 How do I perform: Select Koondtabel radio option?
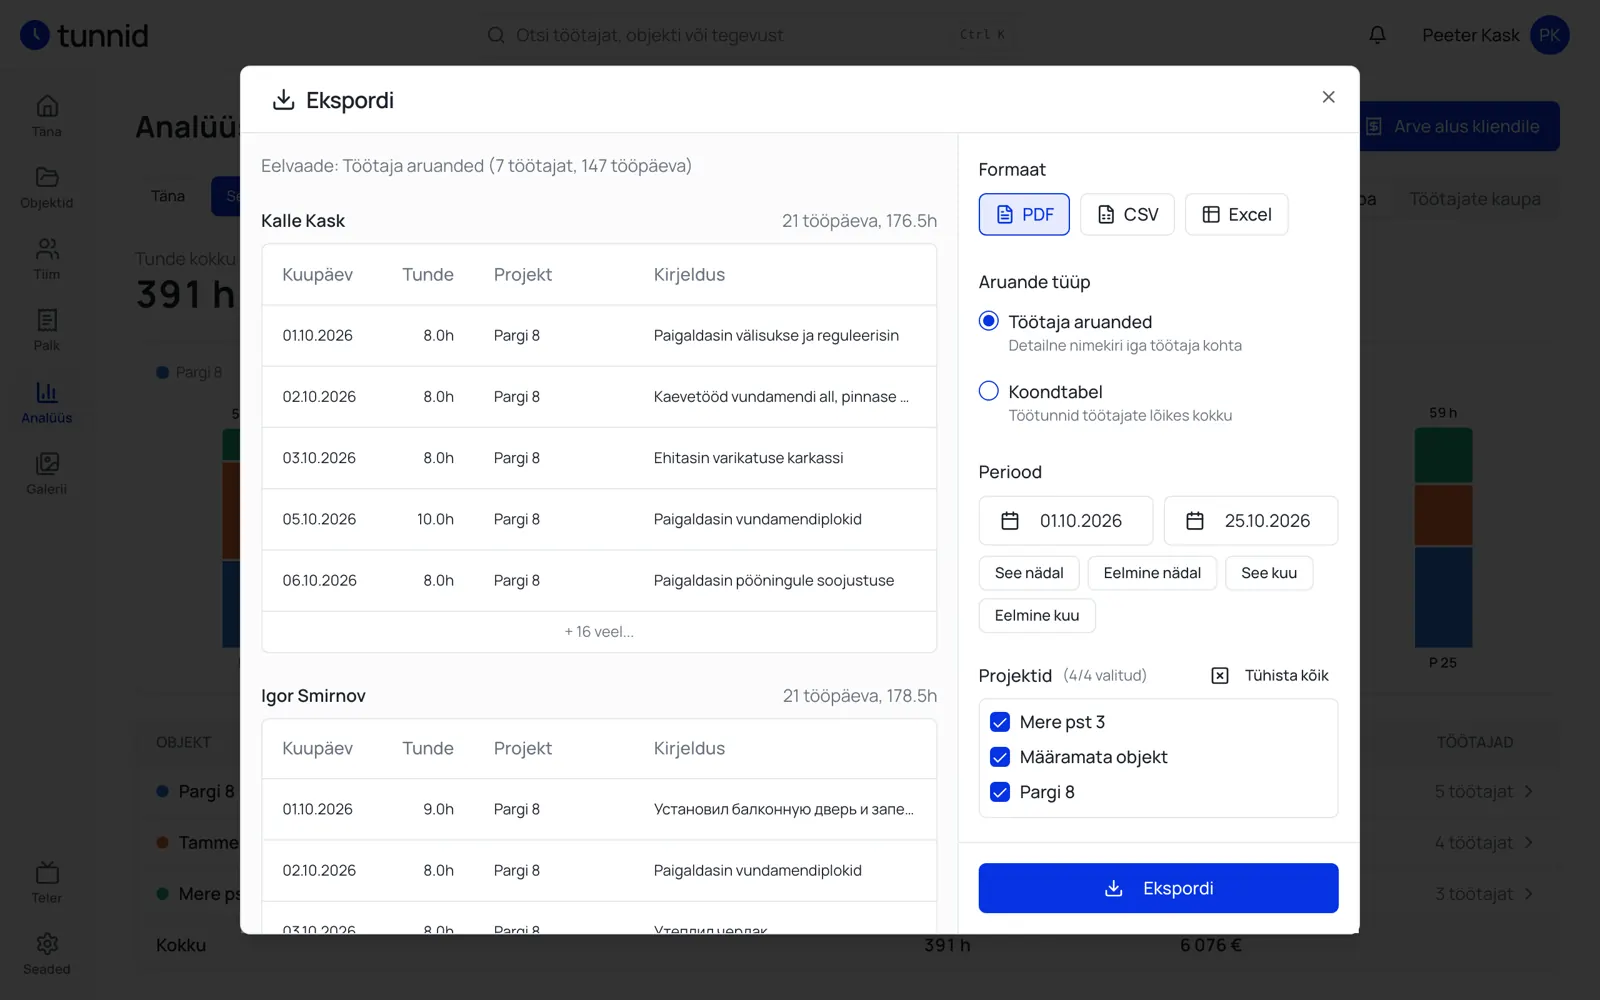point(989,391)
